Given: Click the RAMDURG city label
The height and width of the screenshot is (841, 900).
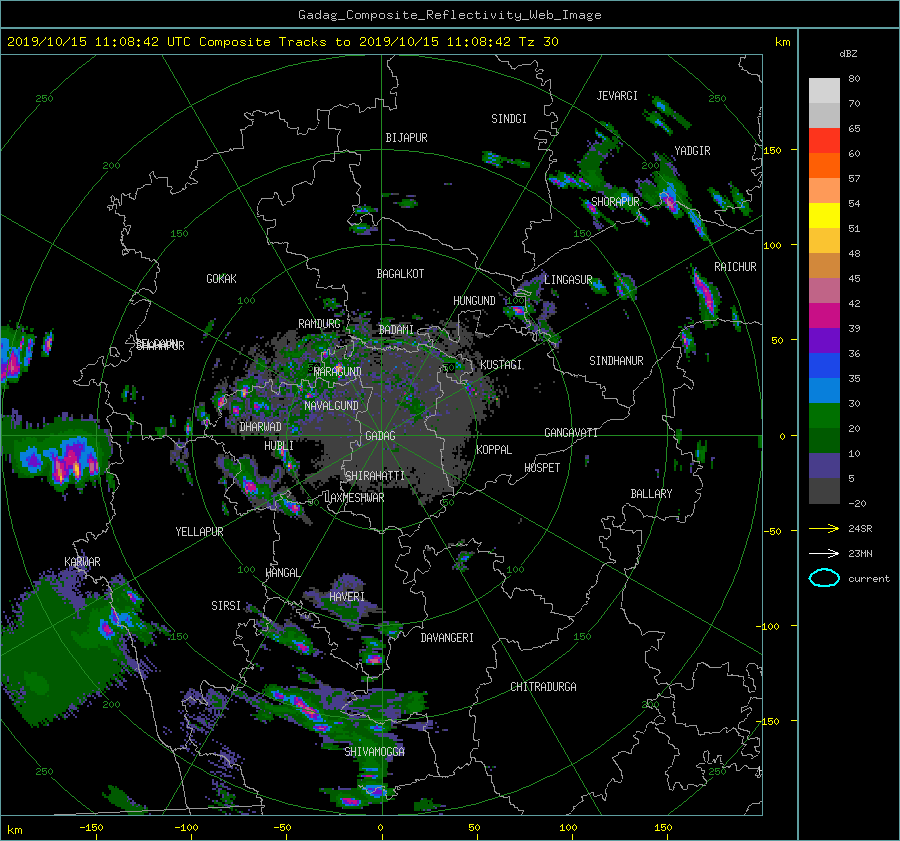Looking at the screenshot, I should coord(319,324).
